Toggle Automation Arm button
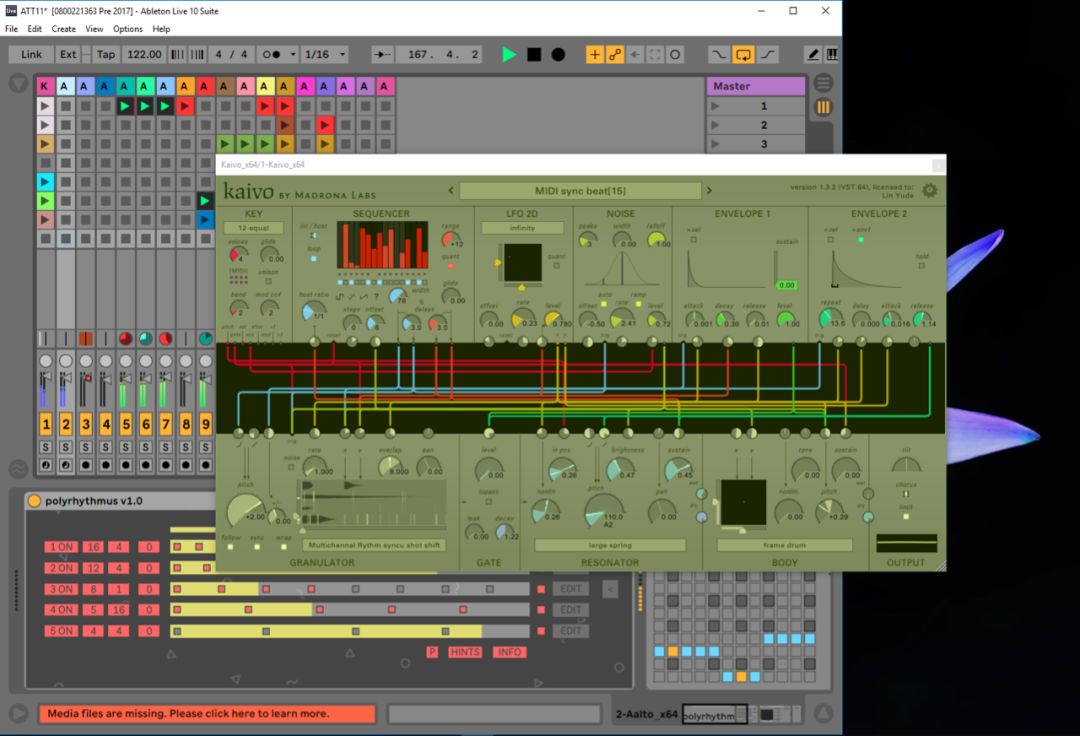Image resolution: width=1080 pixels, height=736 pixels. pyautogui.click(x=614, y=54)
